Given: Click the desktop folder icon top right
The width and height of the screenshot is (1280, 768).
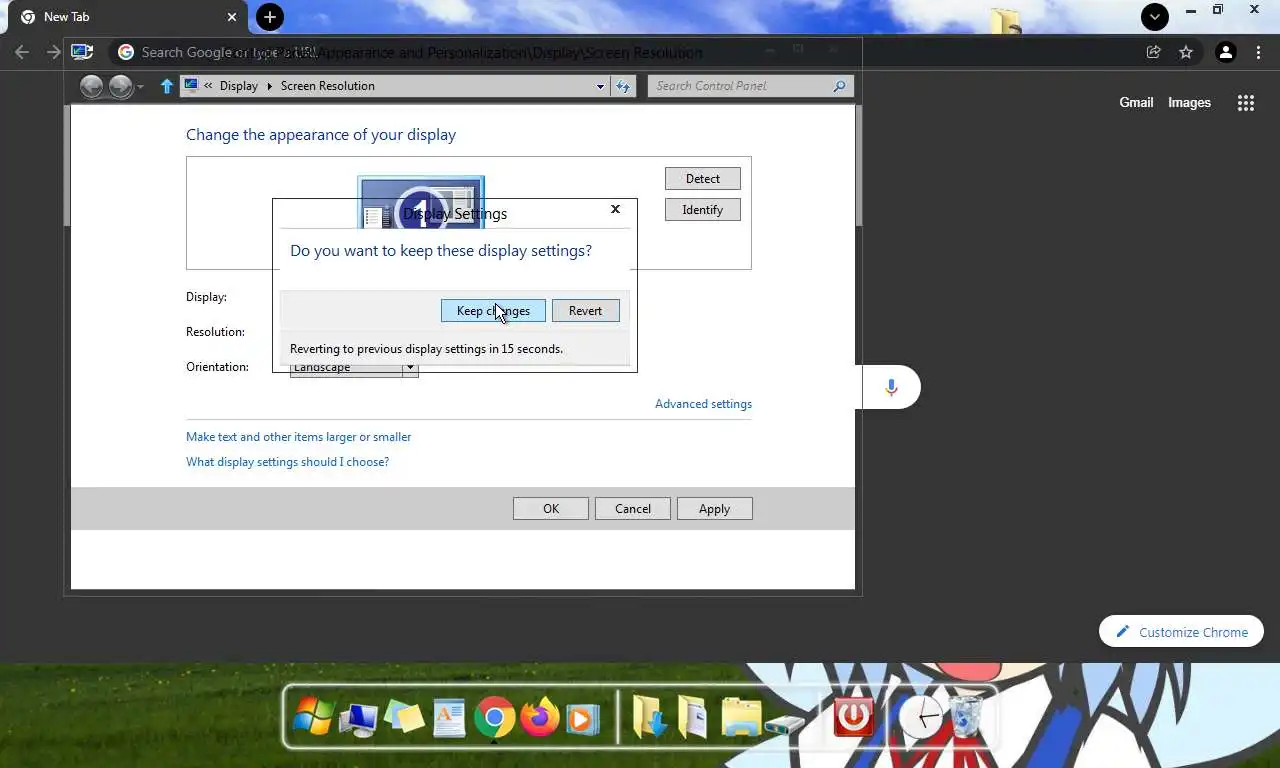Looking at the screenshot, I should [1006, 20].
